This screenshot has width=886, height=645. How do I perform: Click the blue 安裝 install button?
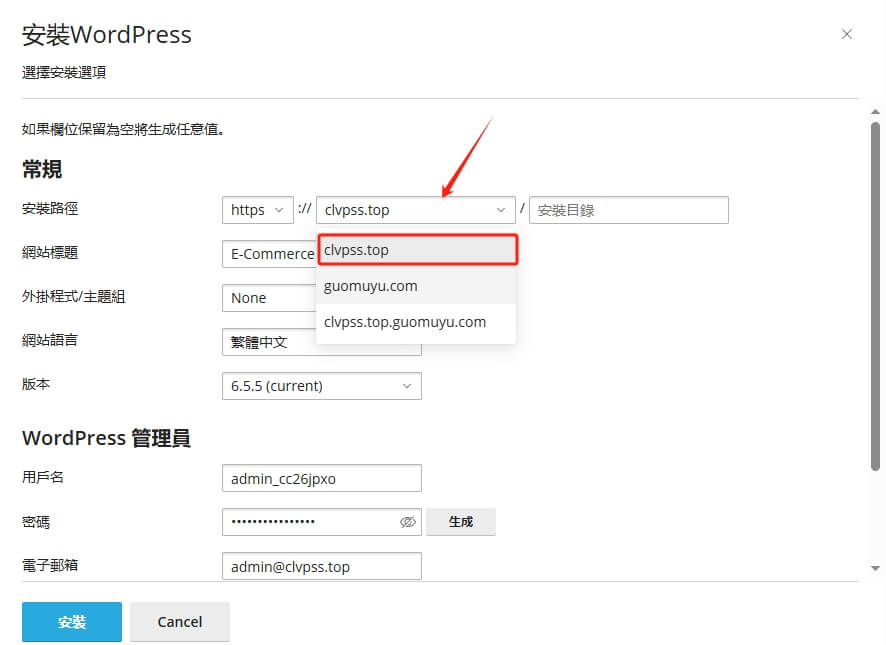click(x=71, y=621)
